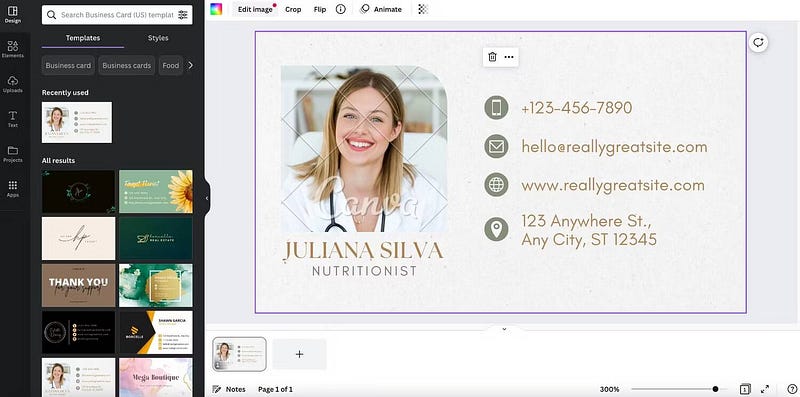
Task: Open the Apps grid panel
Action: (13, 188)
